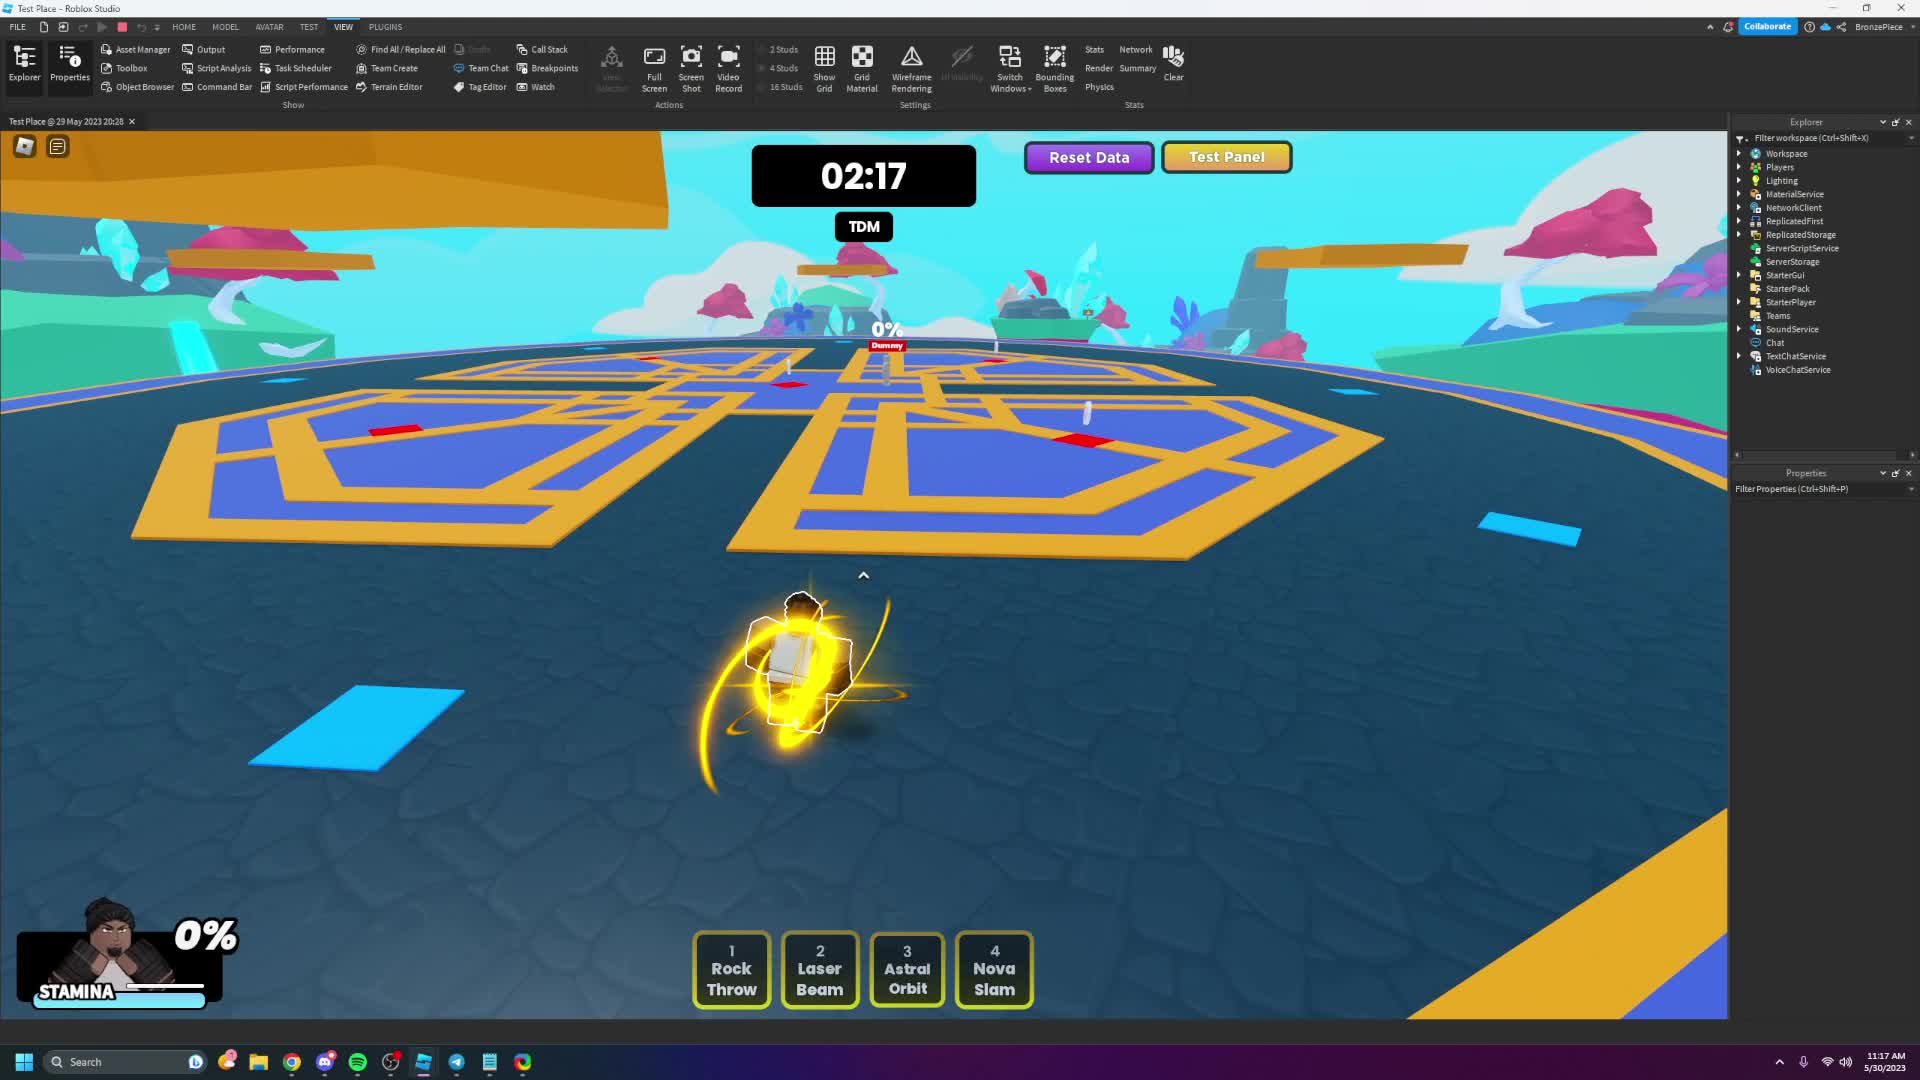Image resolution: width=1920 pixels, height=1080 pixels.
Task: Expand the Workspace tree node
Action: point(1739,154)
